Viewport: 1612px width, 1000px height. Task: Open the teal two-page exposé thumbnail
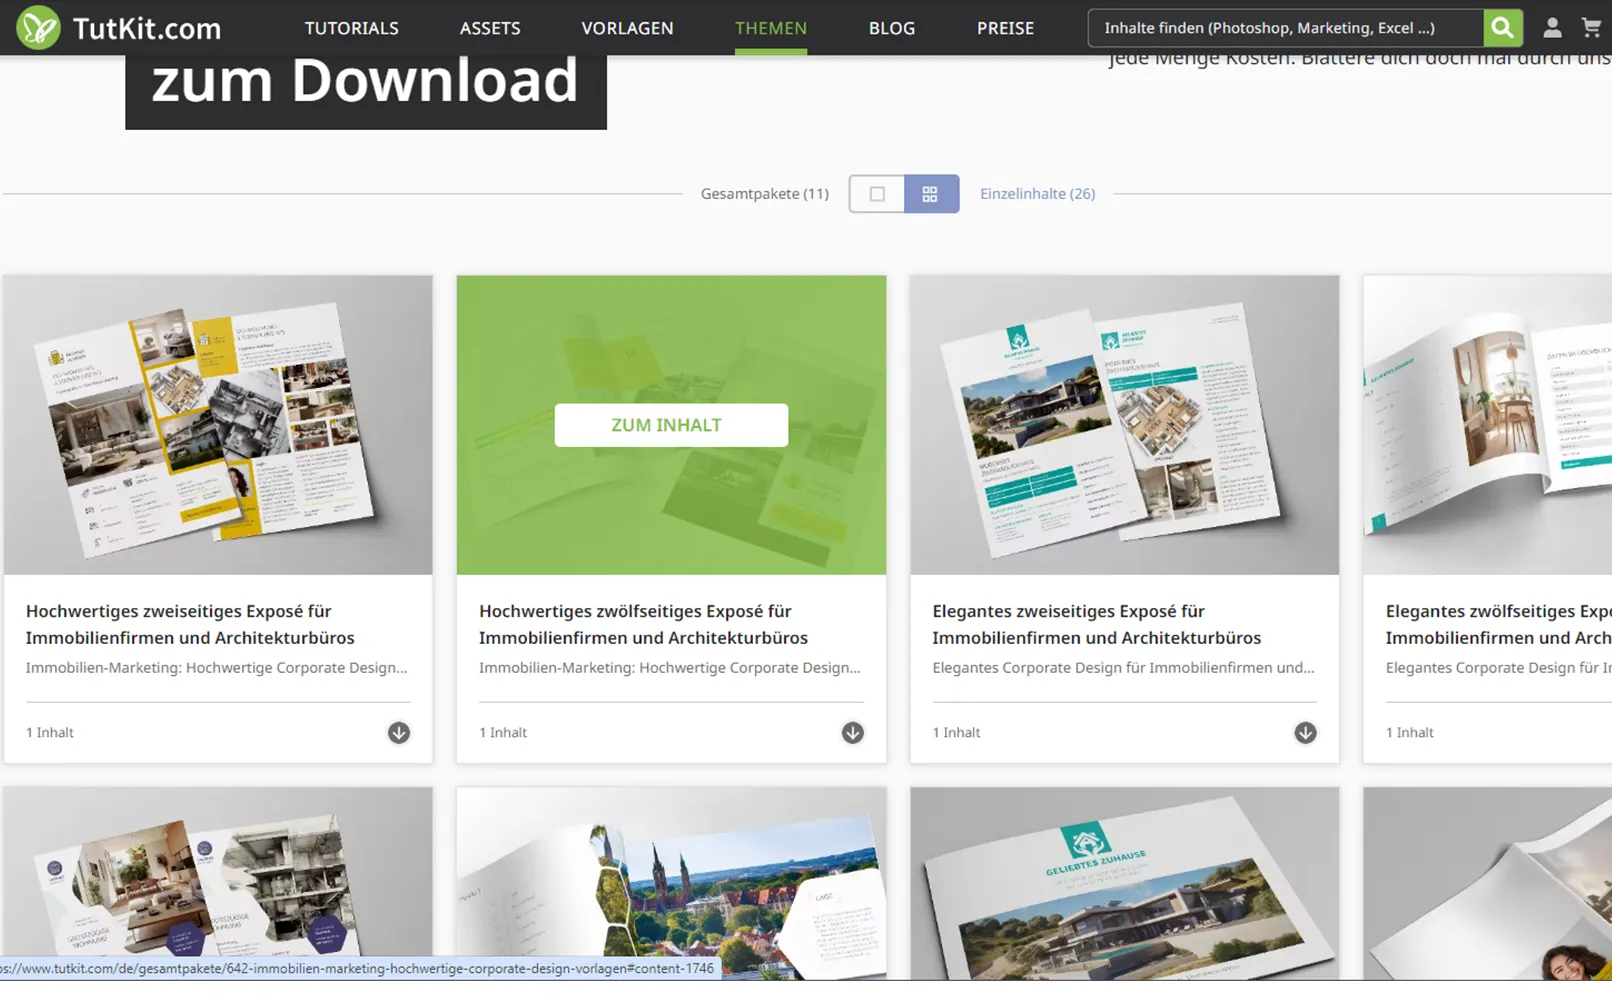[1124, 425]
